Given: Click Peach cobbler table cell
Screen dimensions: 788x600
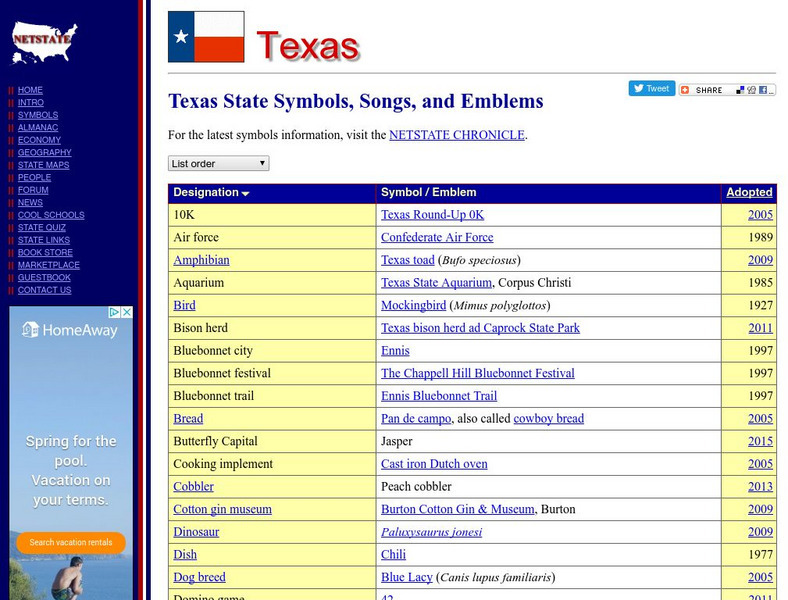Looking at the screenshot, I should tap(548, 486).
